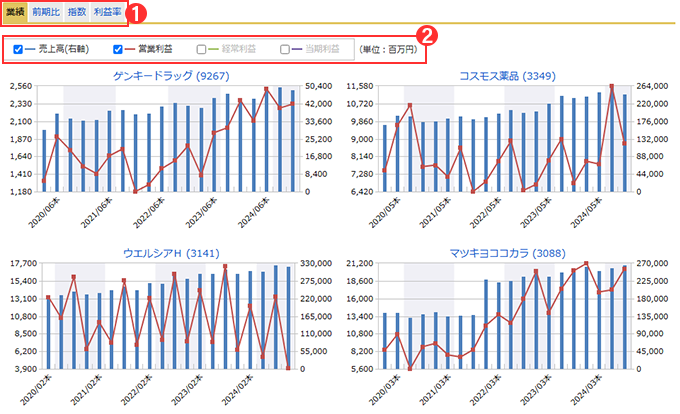The width and height of the screenshot is (680, 414).
Task: Open the マツキヨココカラ (3088) link
Action: point(507,253)
